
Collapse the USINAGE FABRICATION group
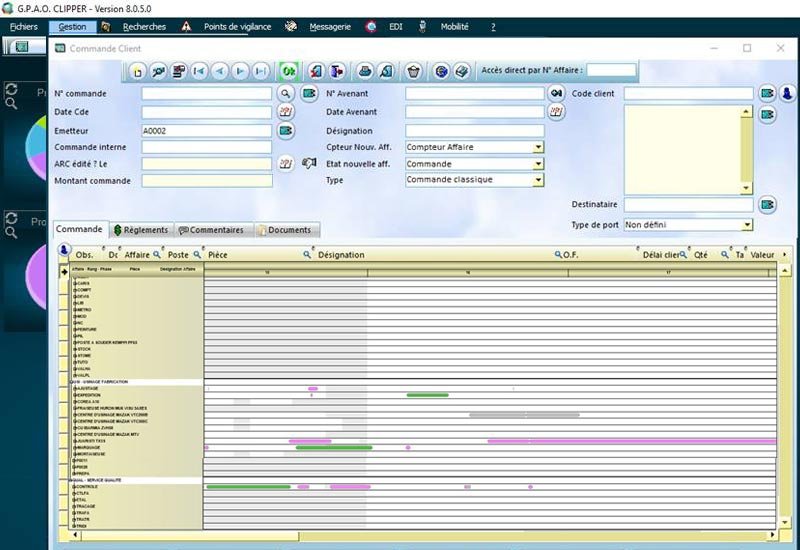tap(71, 382)
